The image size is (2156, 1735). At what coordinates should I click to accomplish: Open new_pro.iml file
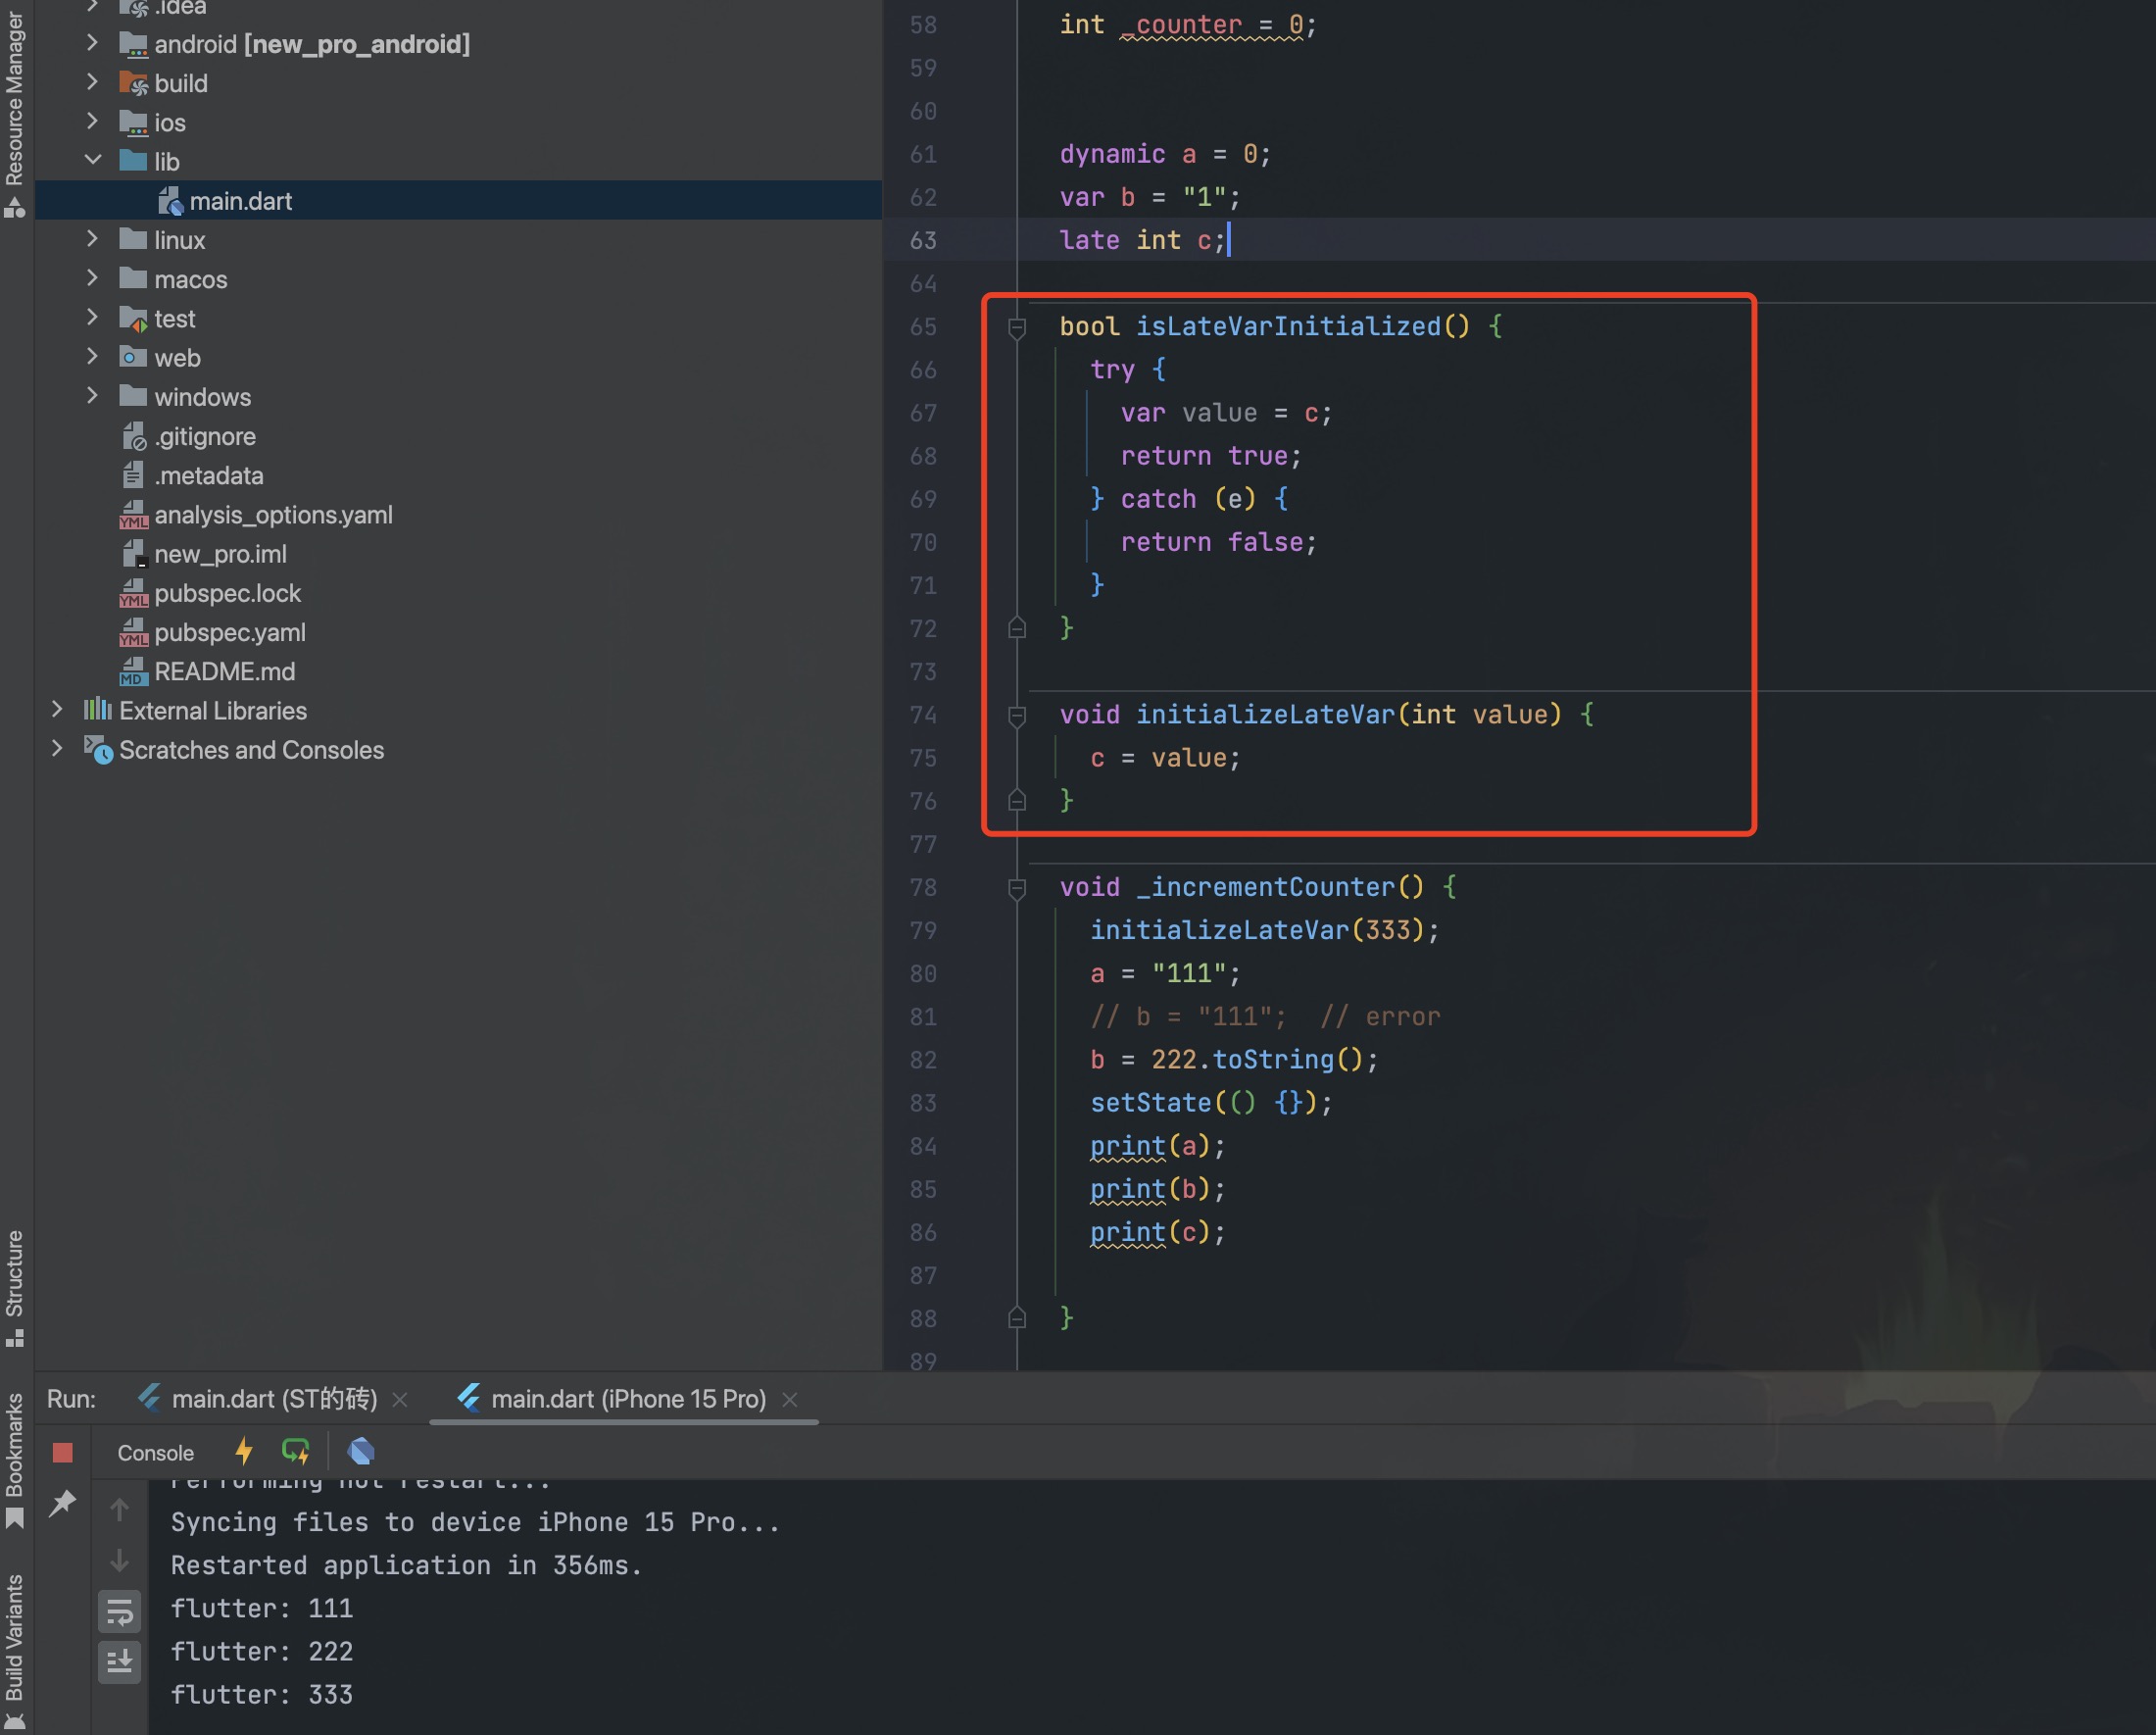click(219, 554)
